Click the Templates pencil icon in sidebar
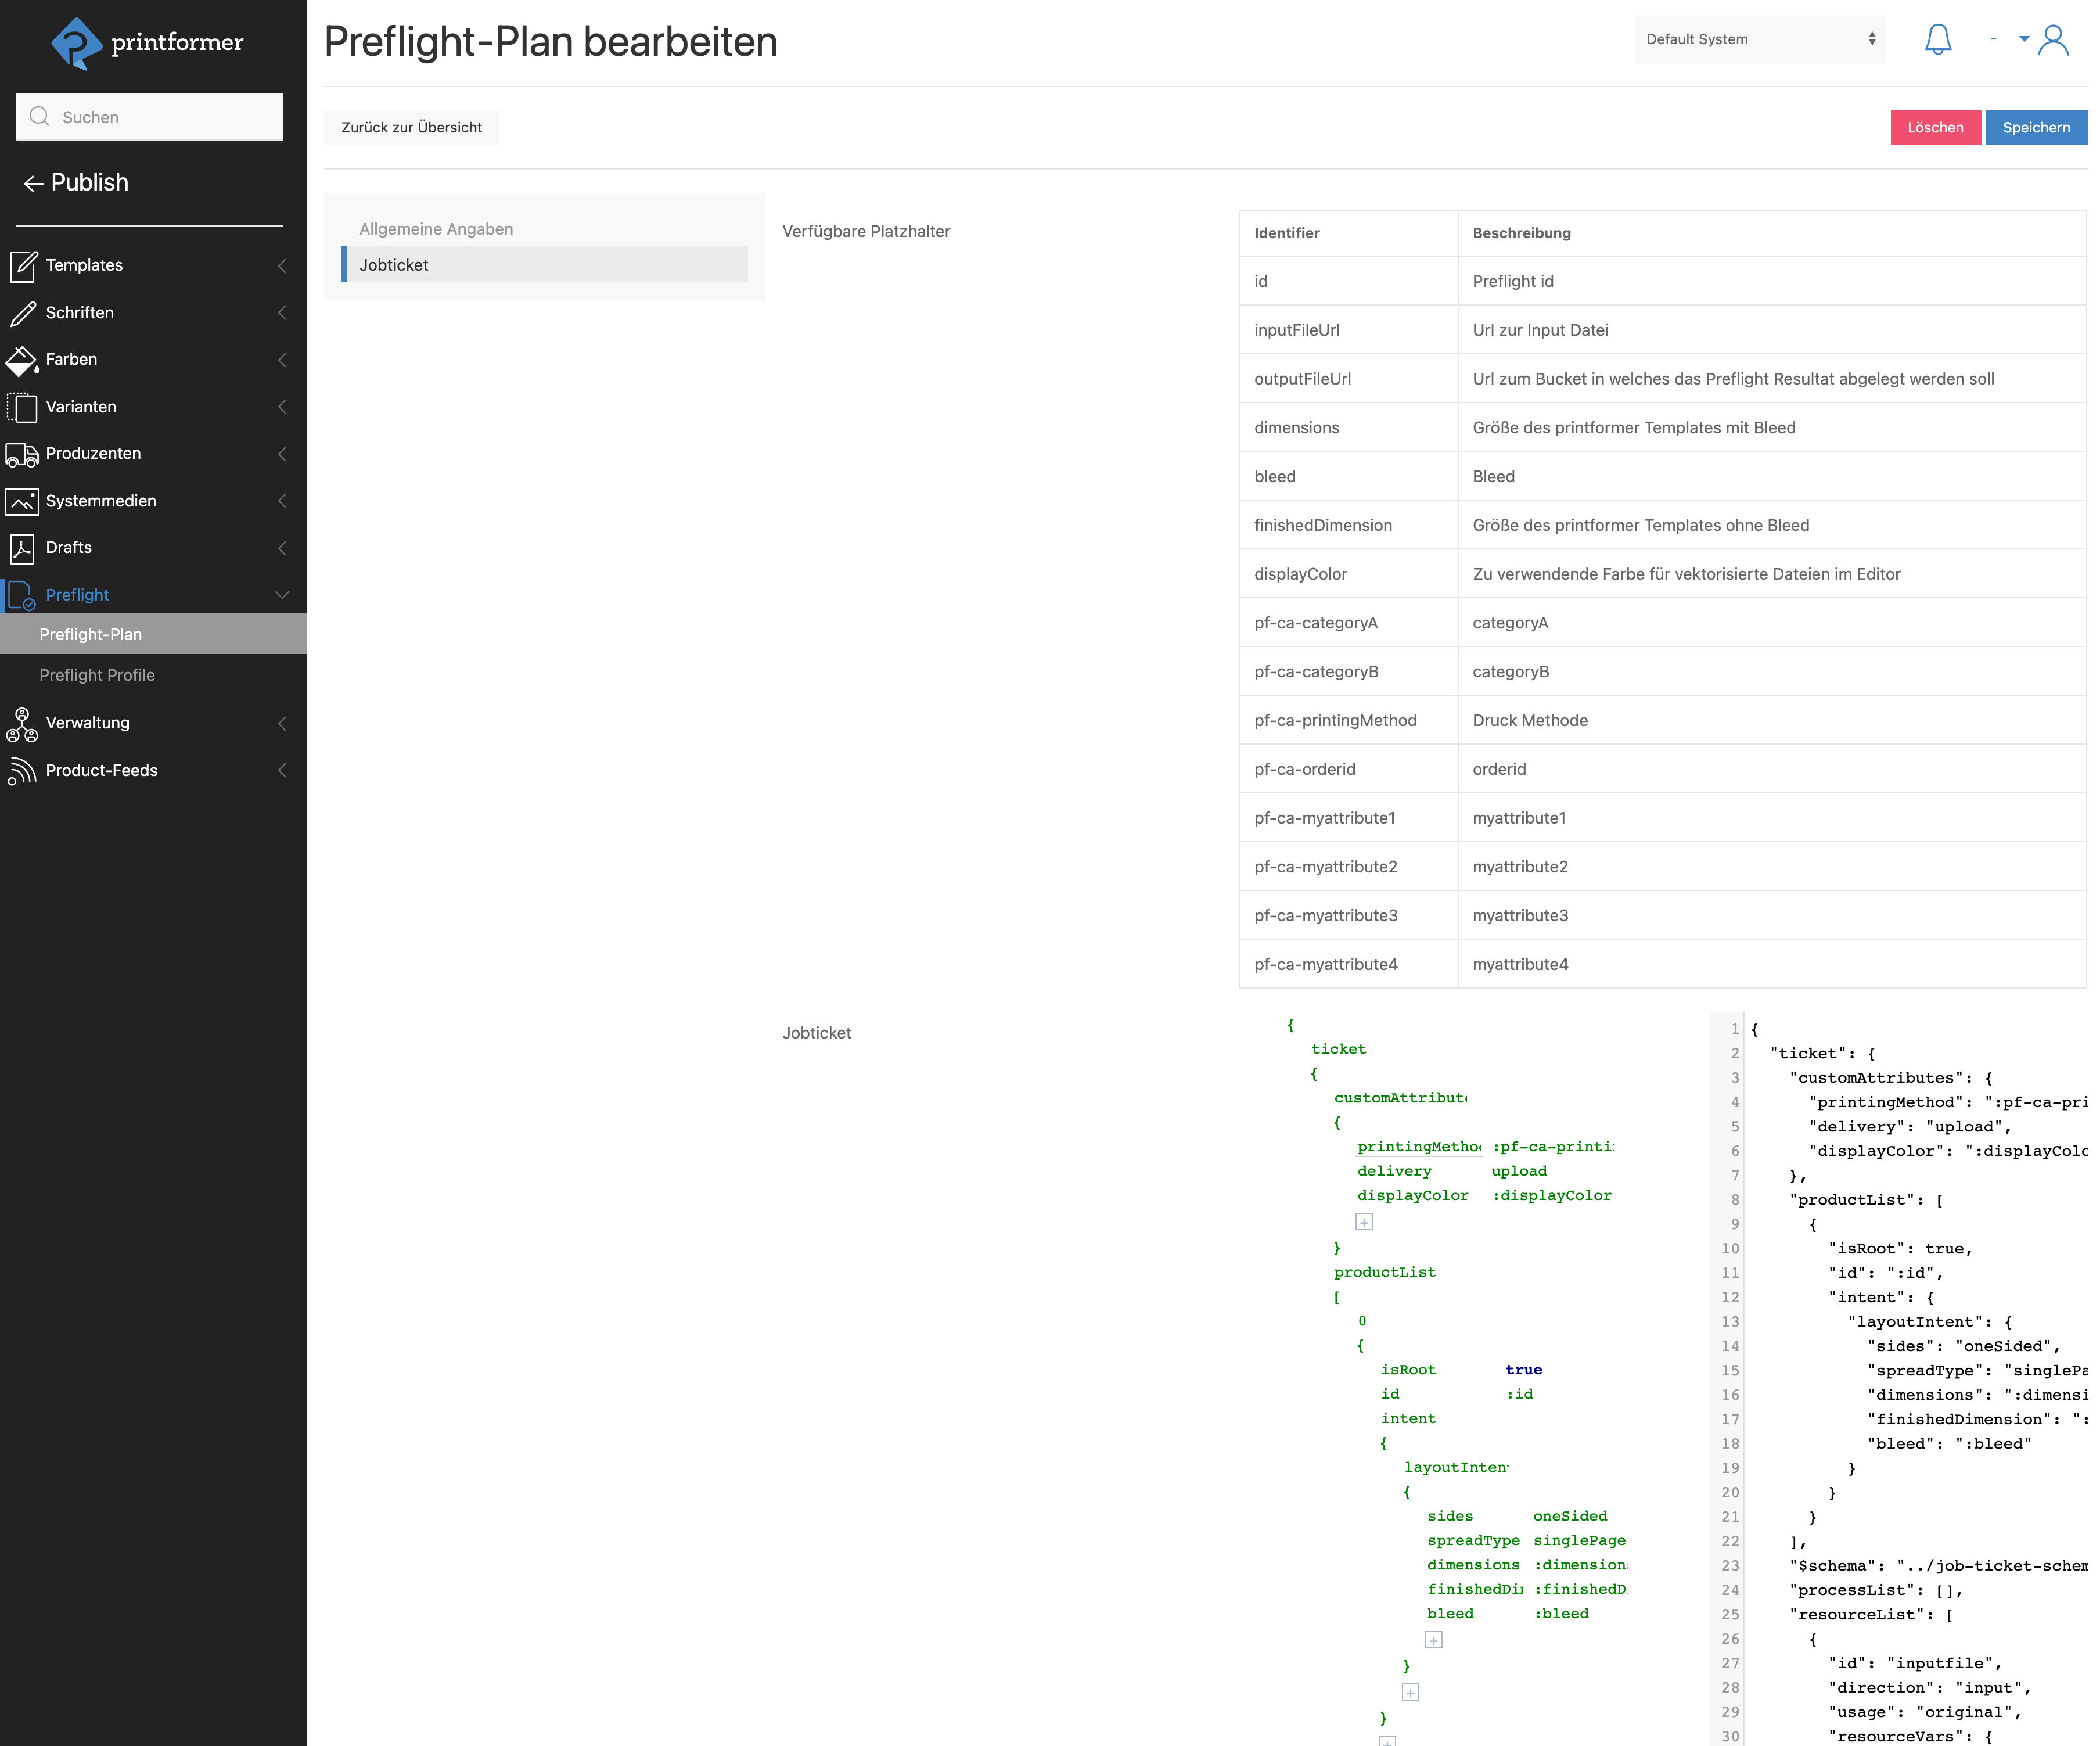2100x1746 pixels. point(22,266)
